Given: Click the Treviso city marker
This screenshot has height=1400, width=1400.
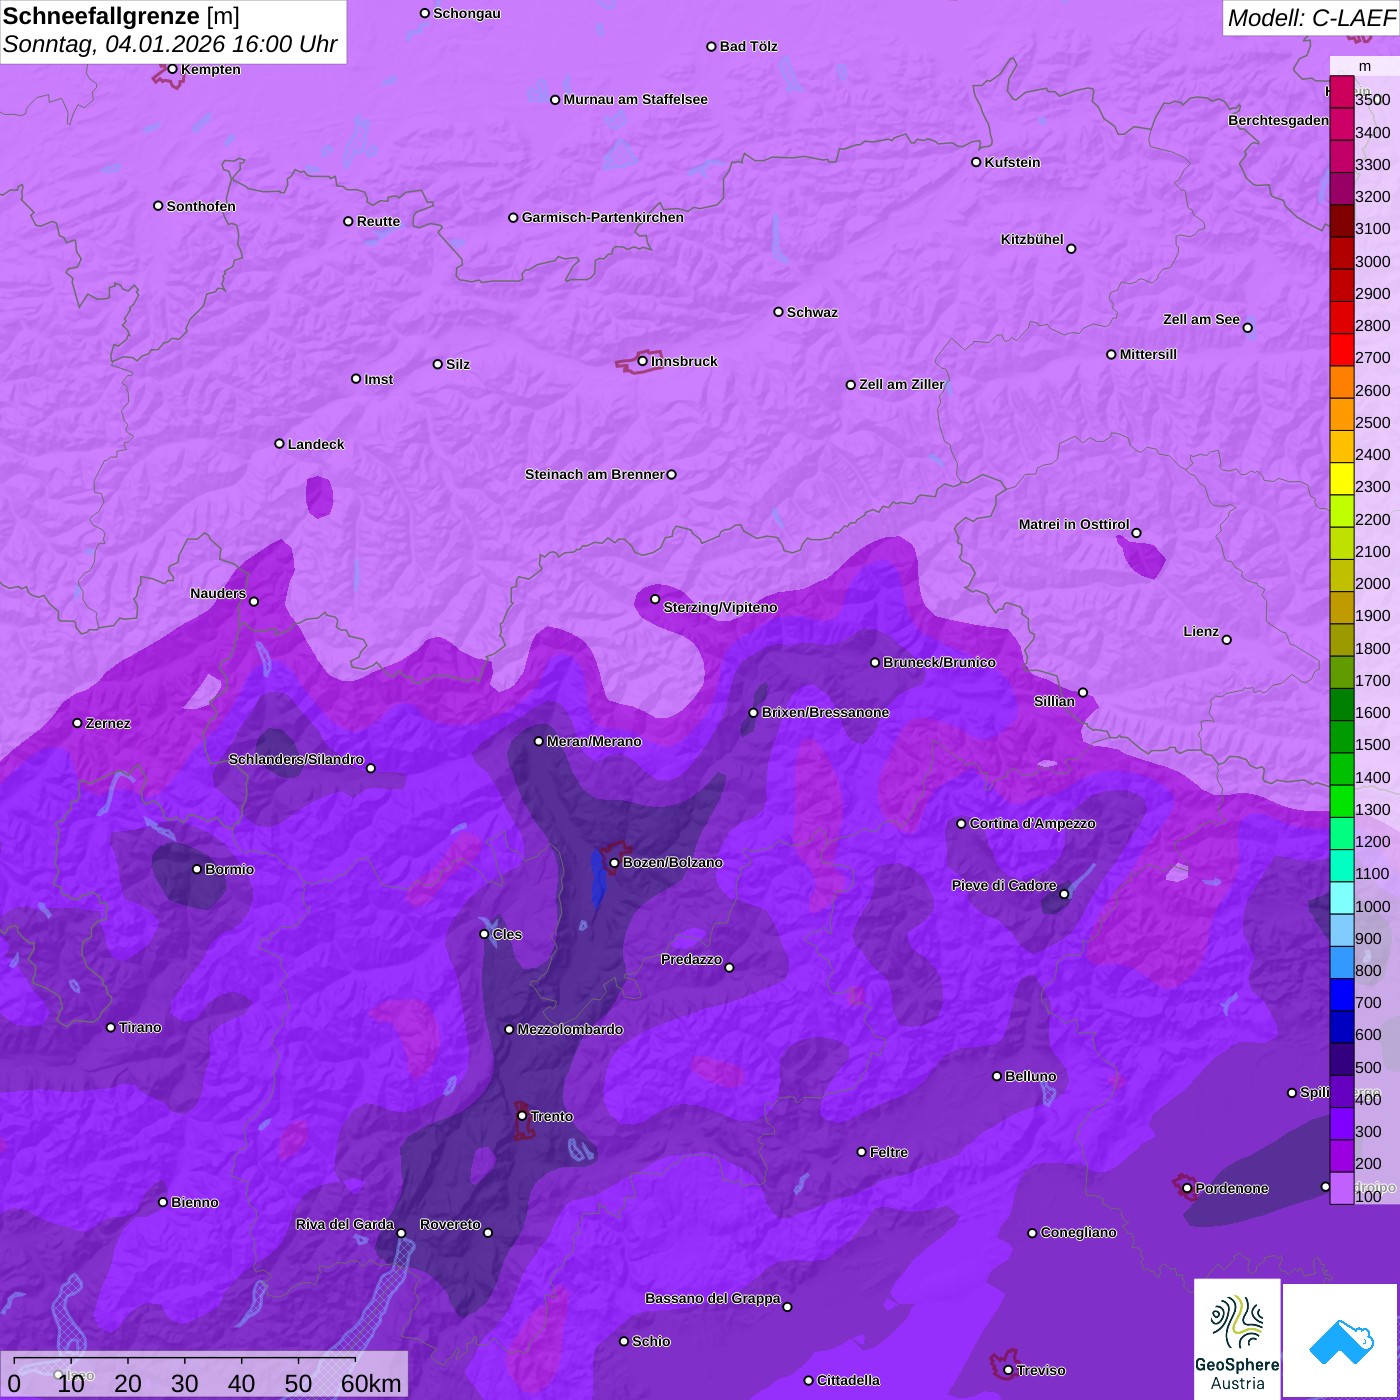Looking at the screenshot, I should click(1008, 1370).
